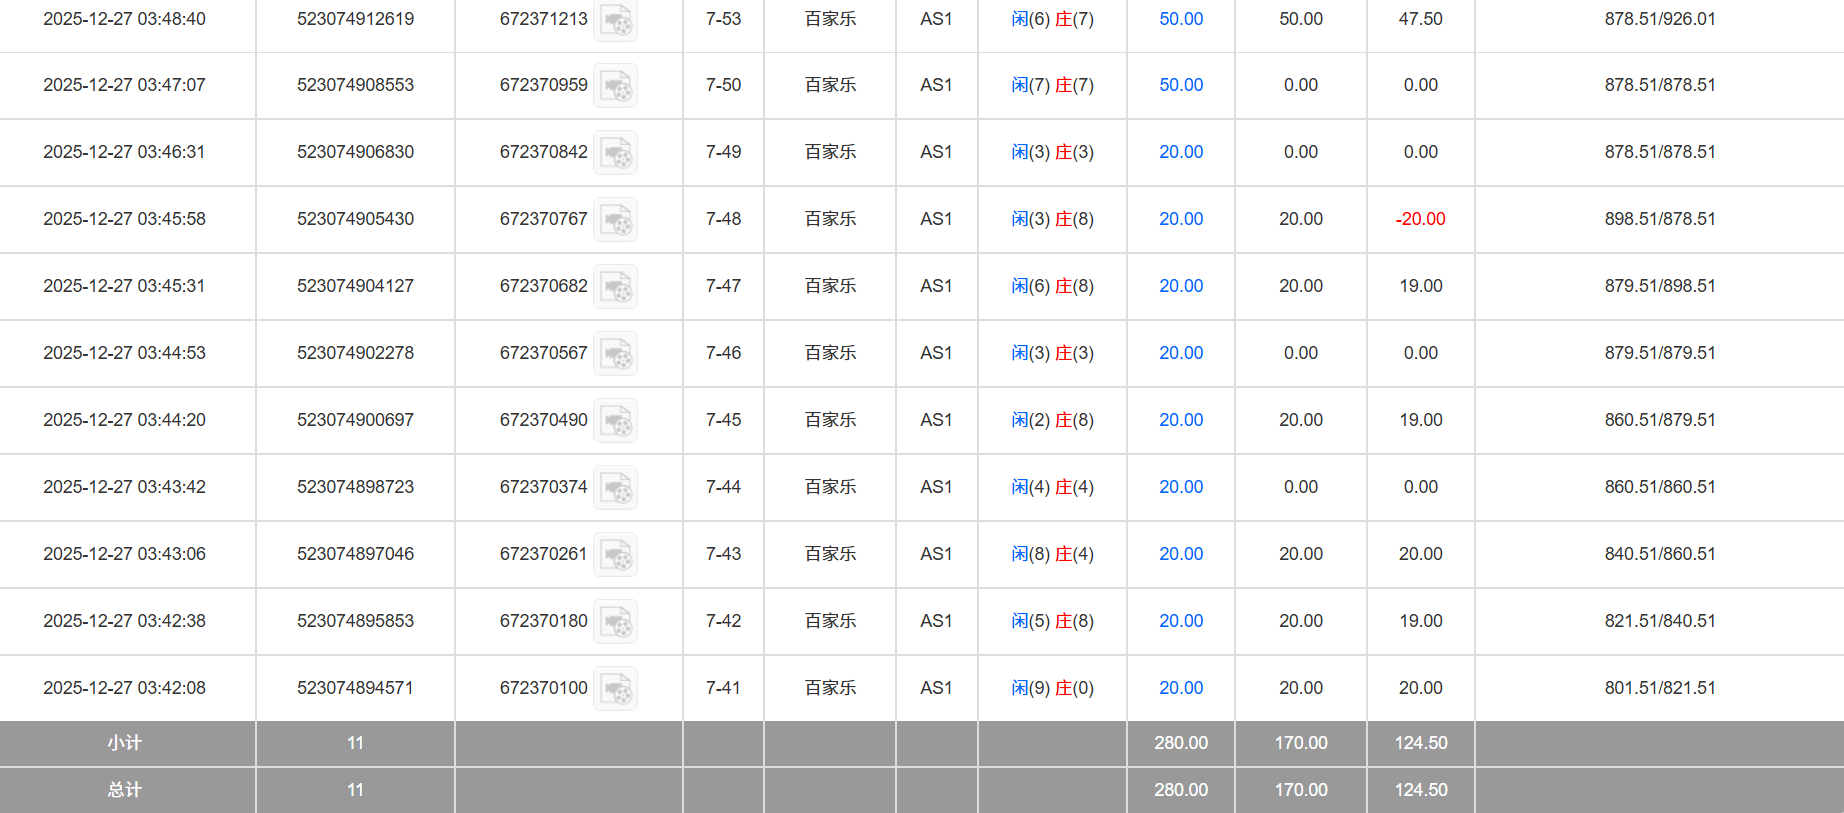Open video replay icon next to 672371213
Image resolution: width=1844 pixels, height=813 pixels.
point(615,20)
